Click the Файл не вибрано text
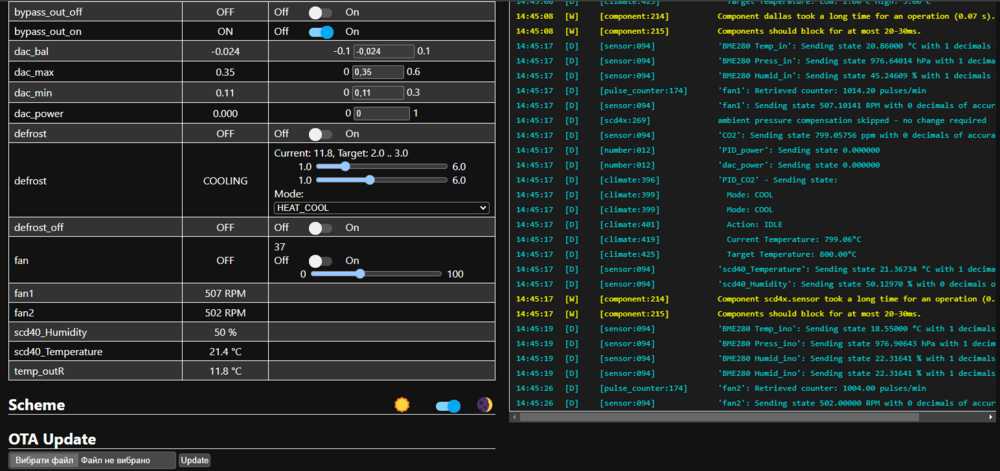Image resolution: width=1000 pixels, height=471 pixels. tap(116, 460)
